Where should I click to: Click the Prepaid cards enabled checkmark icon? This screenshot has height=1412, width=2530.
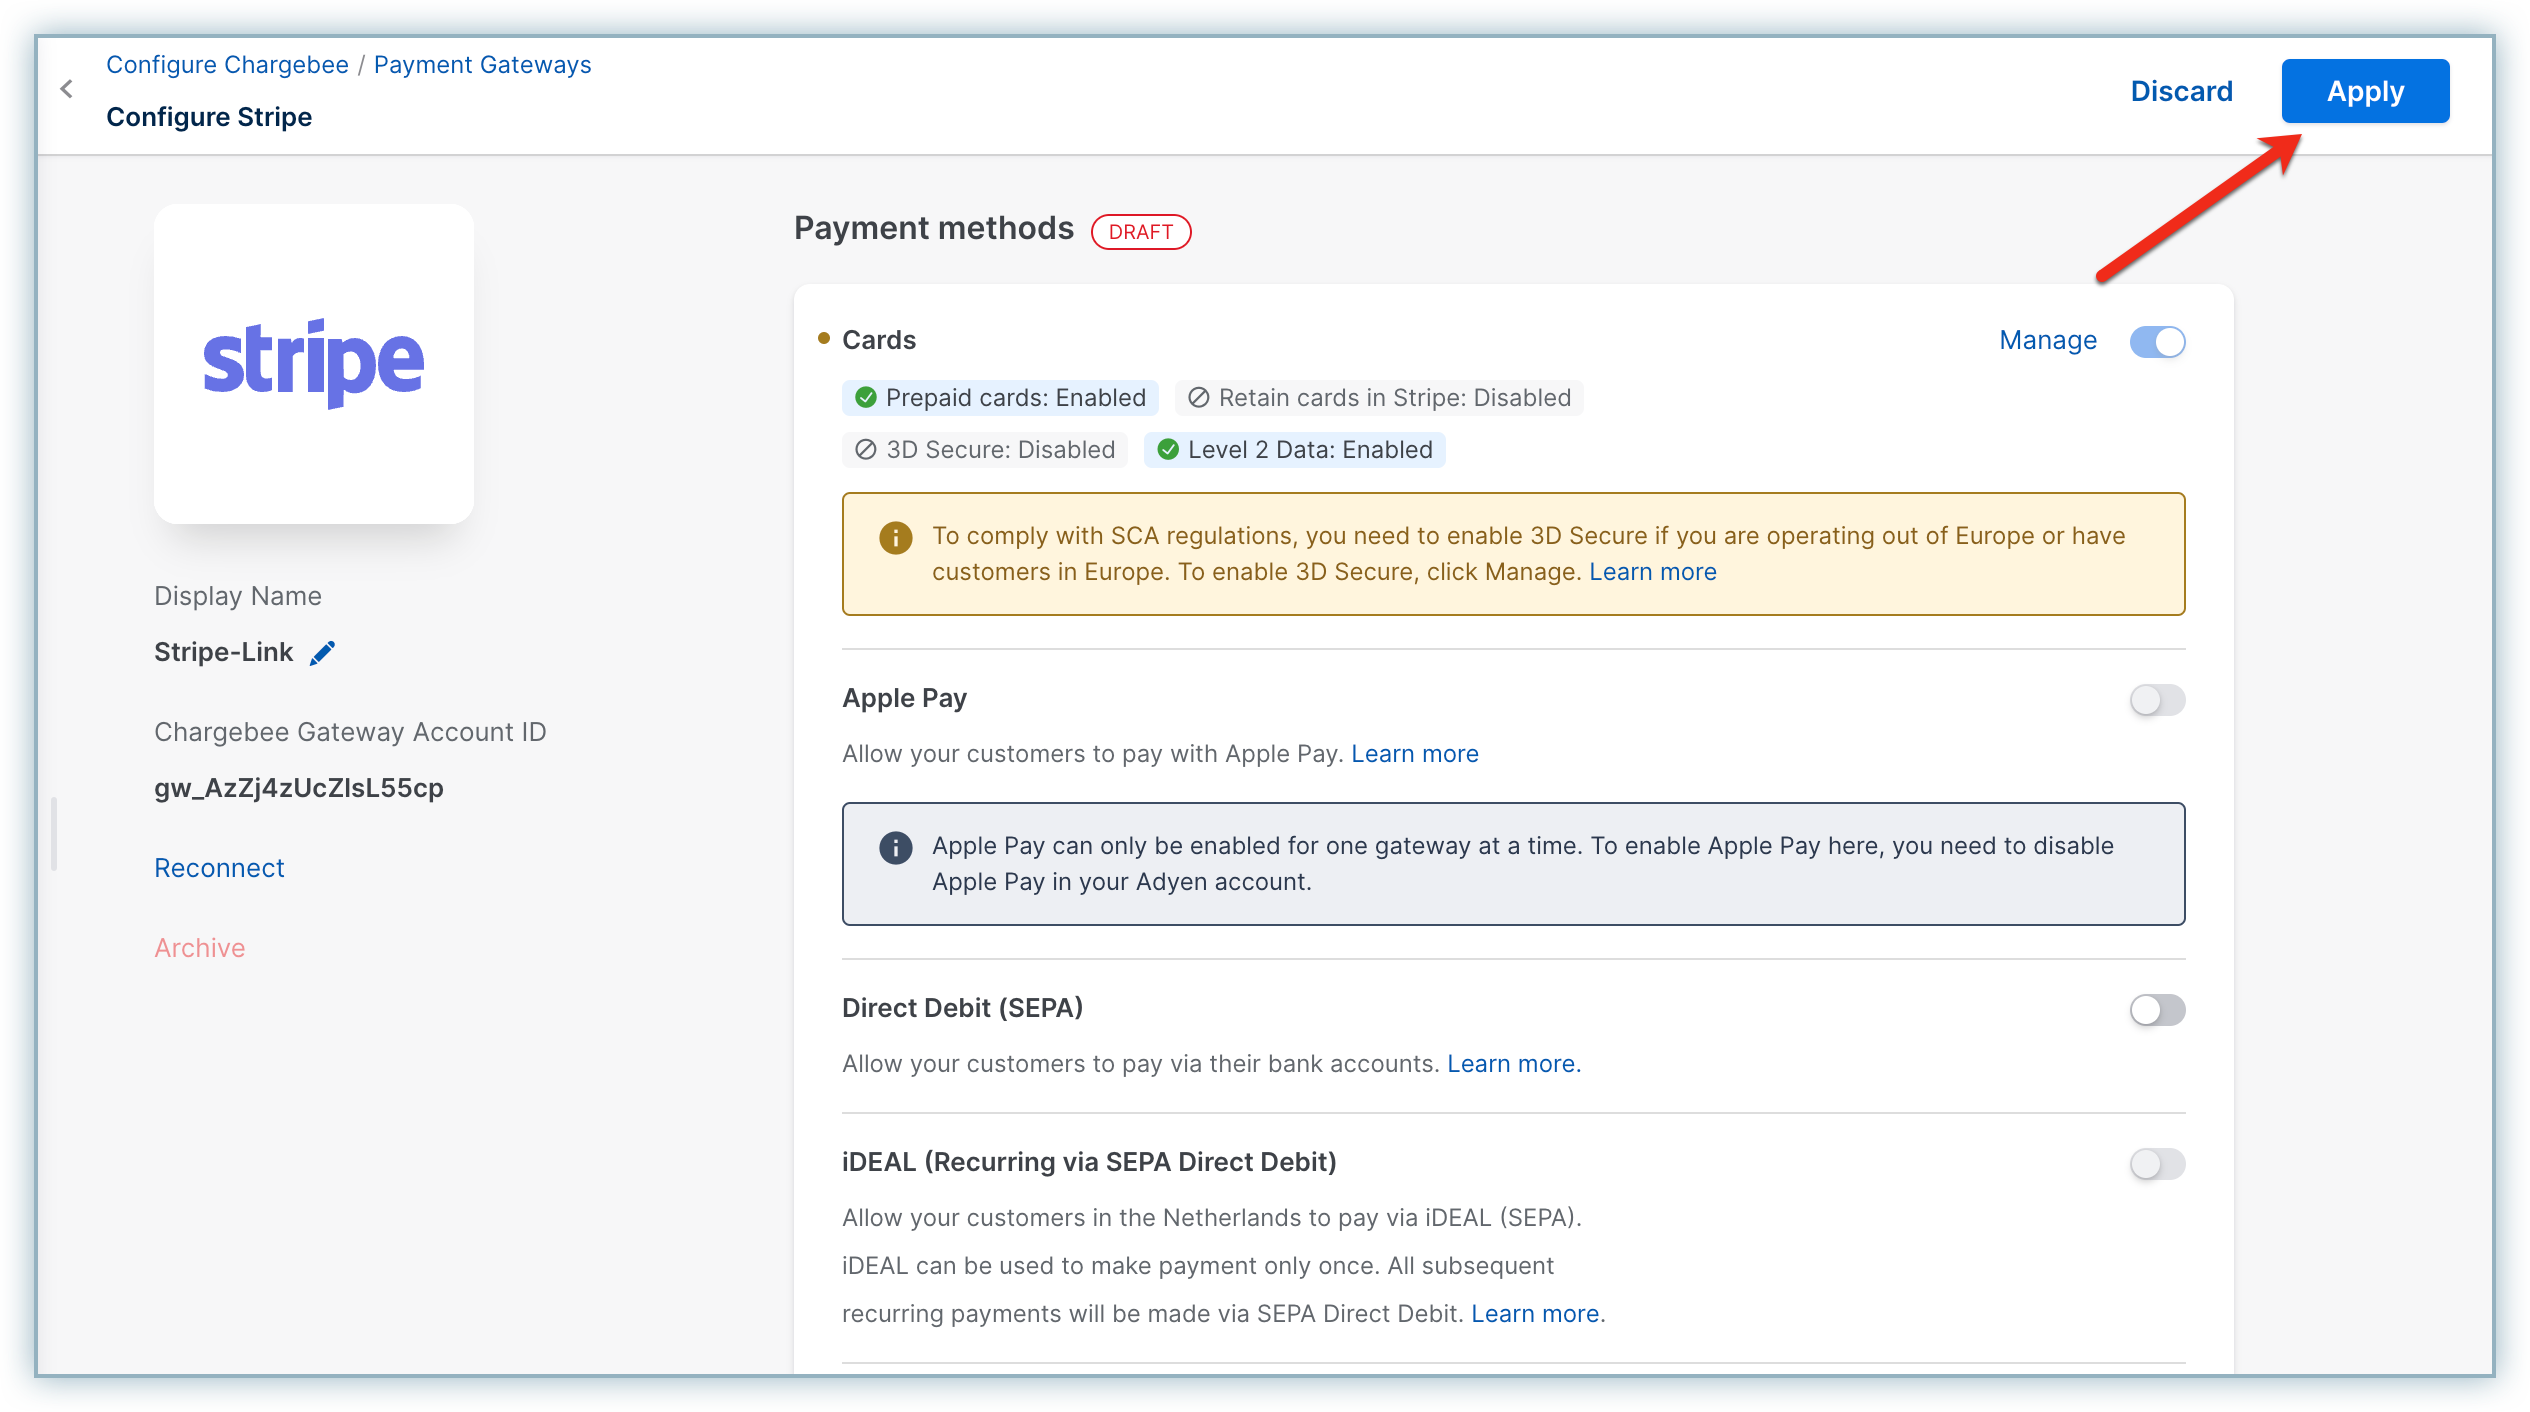(x=866, y=398)
